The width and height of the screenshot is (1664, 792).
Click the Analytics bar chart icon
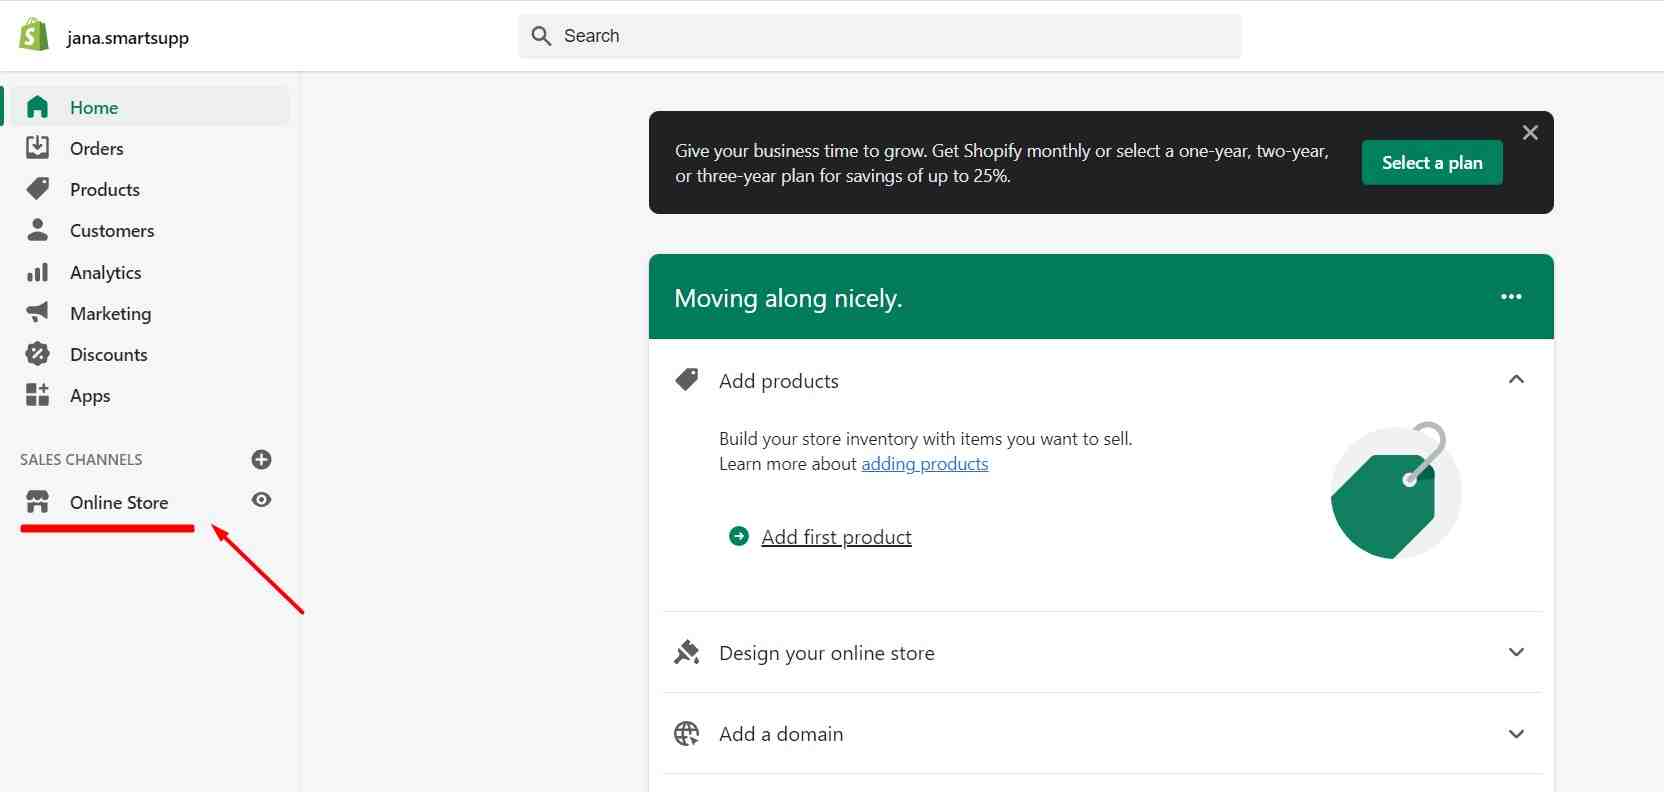[37, 272]
